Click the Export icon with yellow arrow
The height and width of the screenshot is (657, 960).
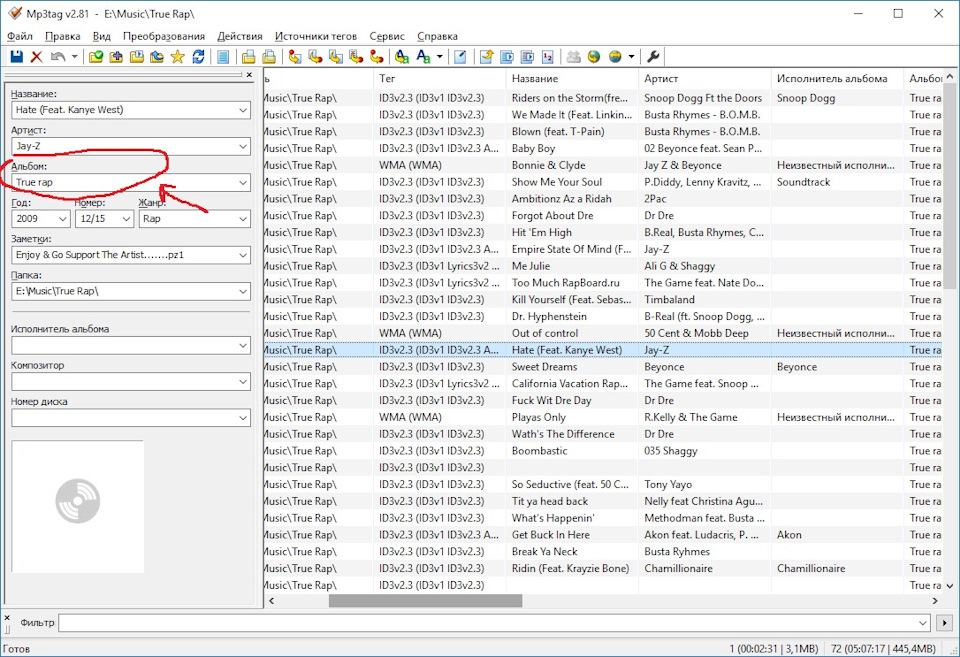[486, 57]
